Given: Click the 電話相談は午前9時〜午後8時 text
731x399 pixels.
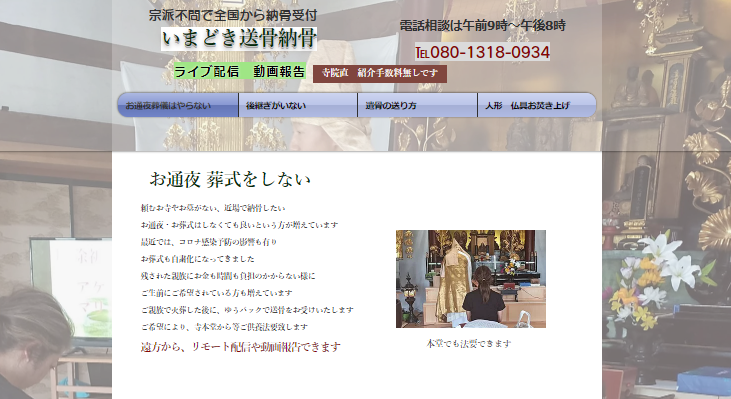Looking at the screenshot, I should [x=483, y=26].
